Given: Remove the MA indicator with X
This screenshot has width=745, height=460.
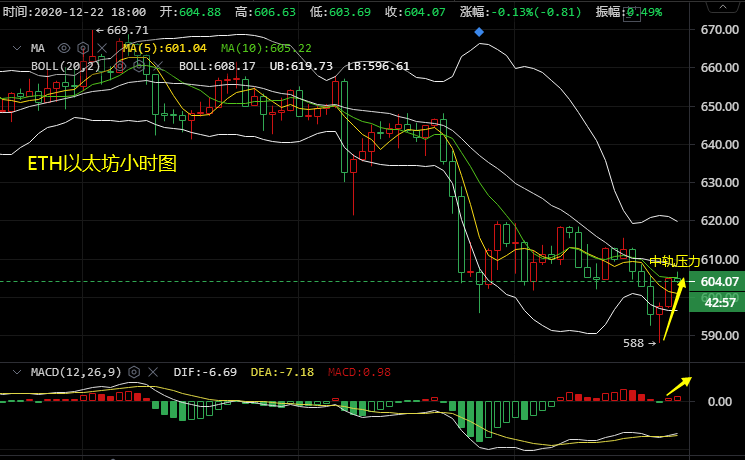Looking at the screenshot, I should click(100, 48).
